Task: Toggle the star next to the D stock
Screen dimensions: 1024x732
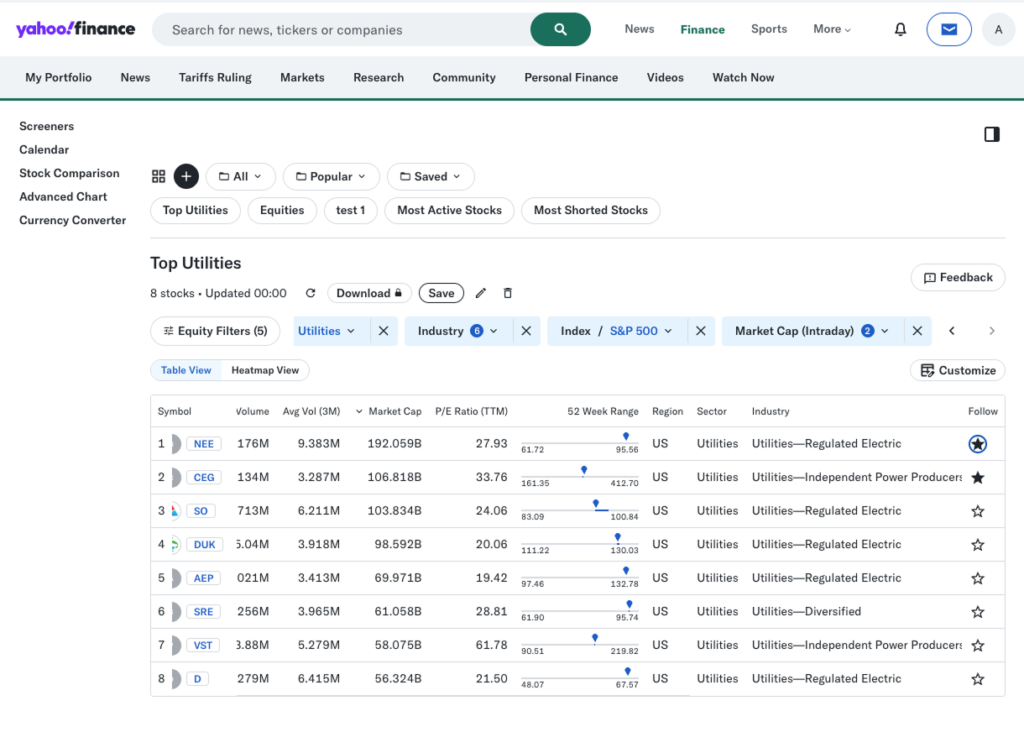Action: coord(977,678)
